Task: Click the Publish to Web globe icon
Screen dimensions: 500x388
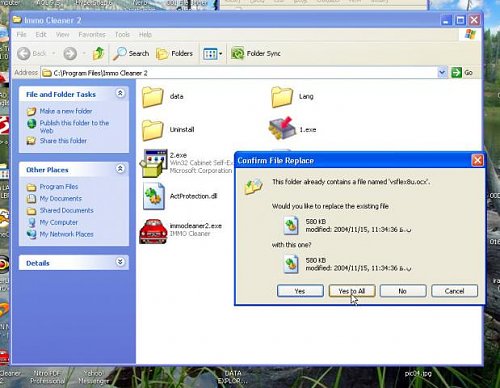Action: [x=32, y=124]
